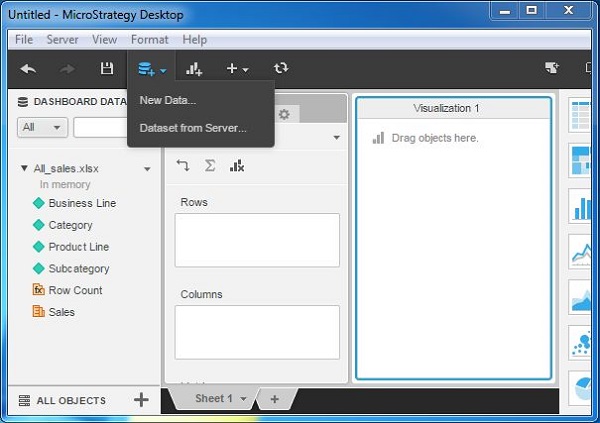
Task: Select the Line Chart visualization icon
Action: coord(582,254)
